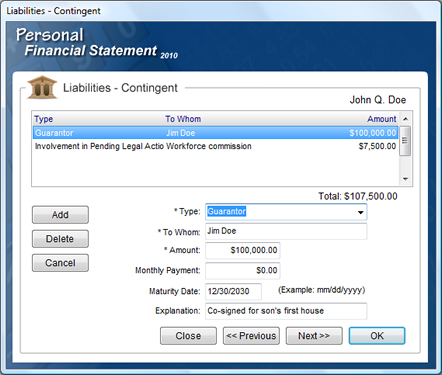Click the Delete button
The height and width of the screenshot is (375, 442).
pos(60,239)
